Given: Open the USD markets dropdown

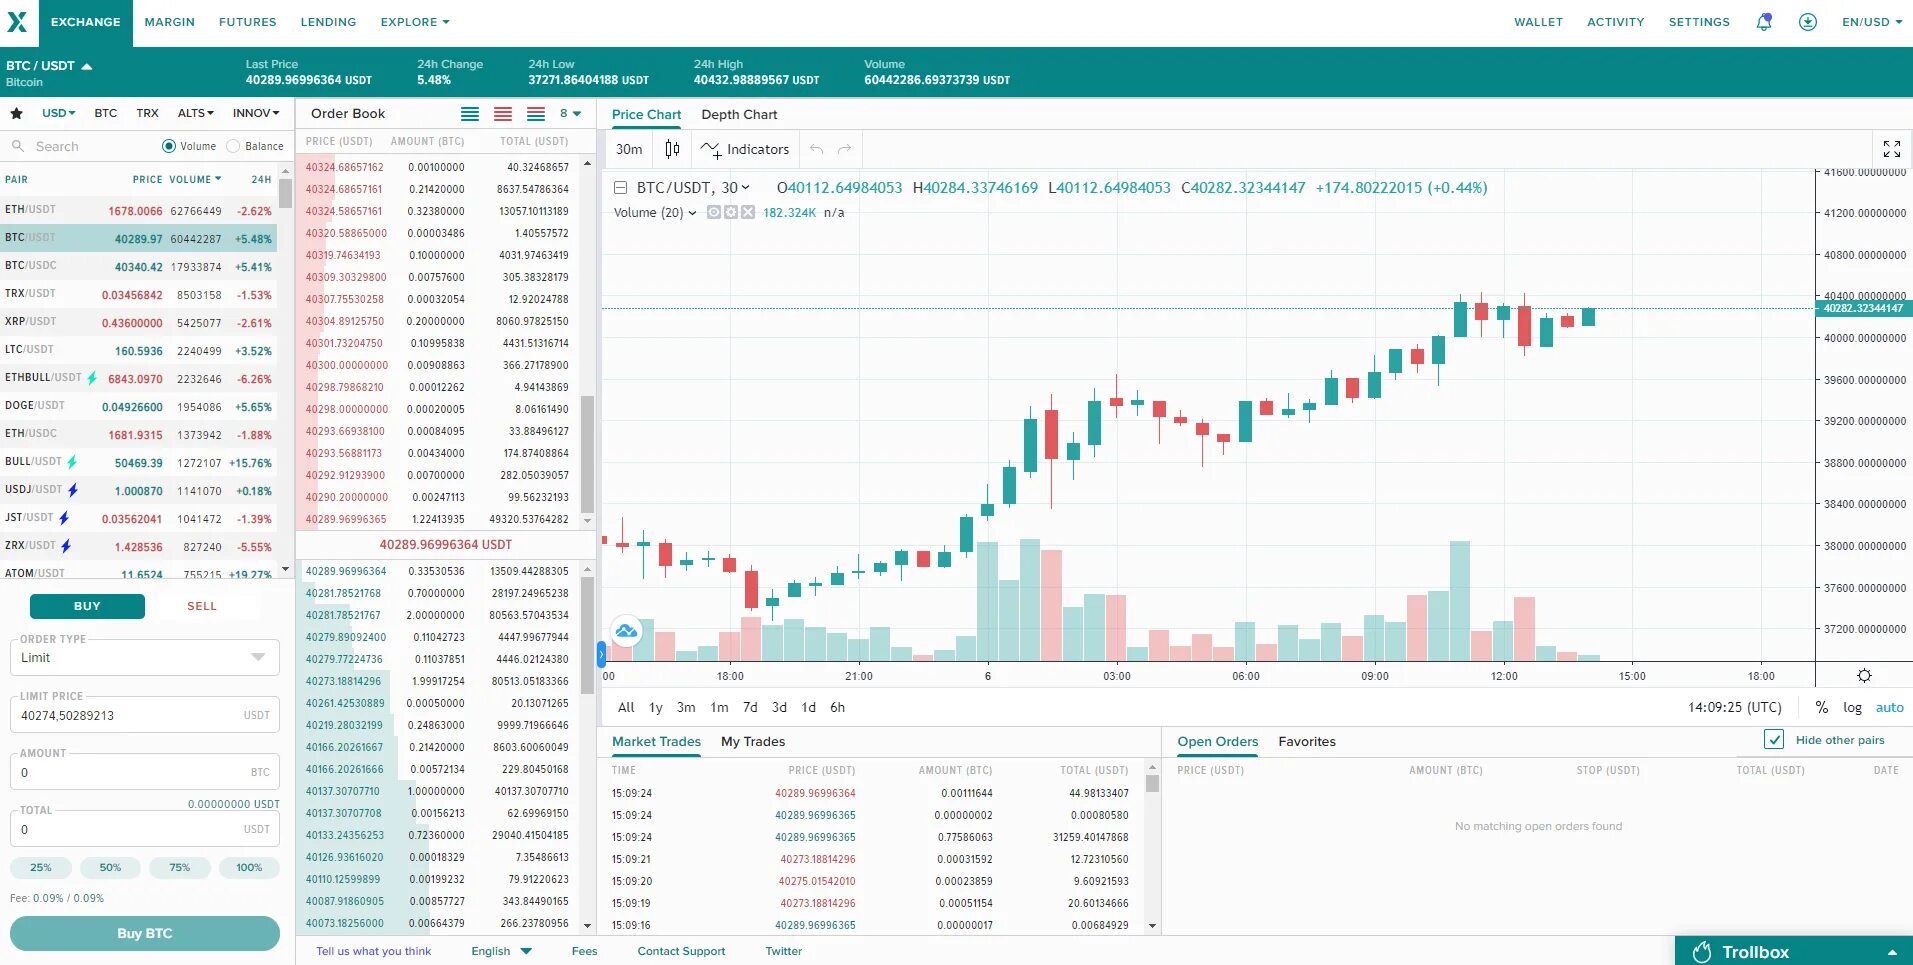Looking at the screenshot, I should 58,113.
